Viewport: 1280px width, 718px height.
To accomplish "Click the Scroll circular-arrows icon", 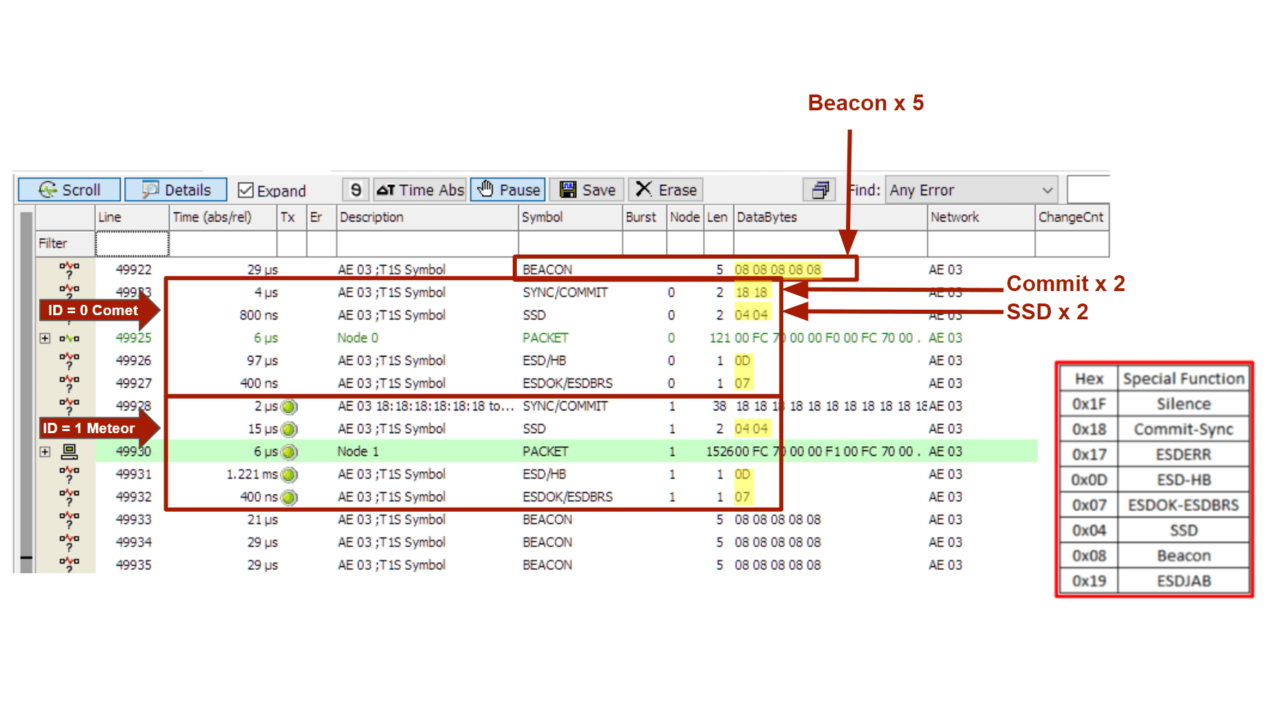I will [x=47, y=189].
